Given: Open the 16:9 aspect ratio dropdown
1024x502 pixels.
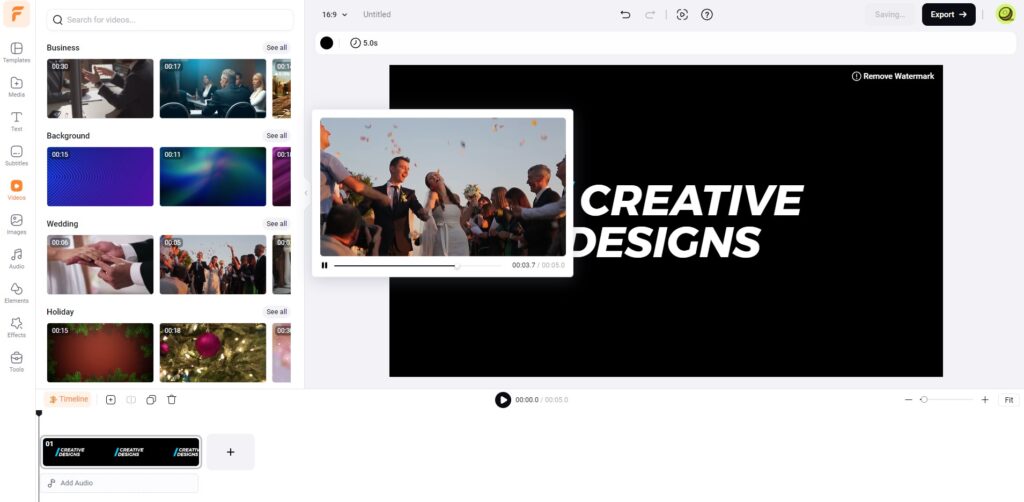Looking at the screenshot, I should pyautogui.click(x=334, y=14).
